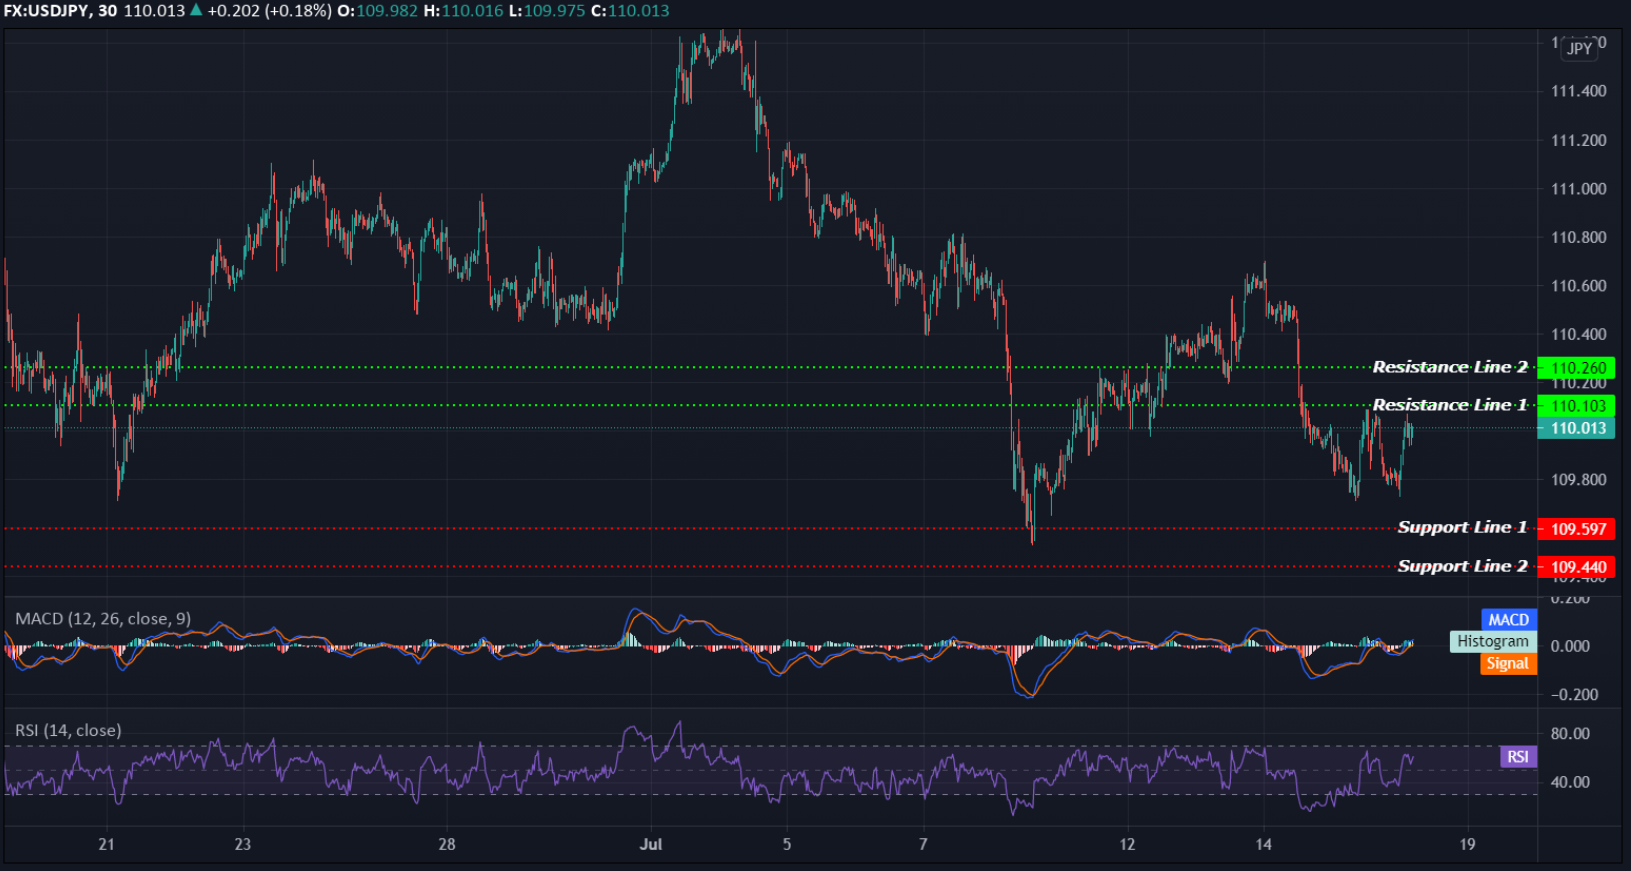1631x871 pixels.
Task: Click the orange Signal legend tag
Action: tap(1507, 663)
